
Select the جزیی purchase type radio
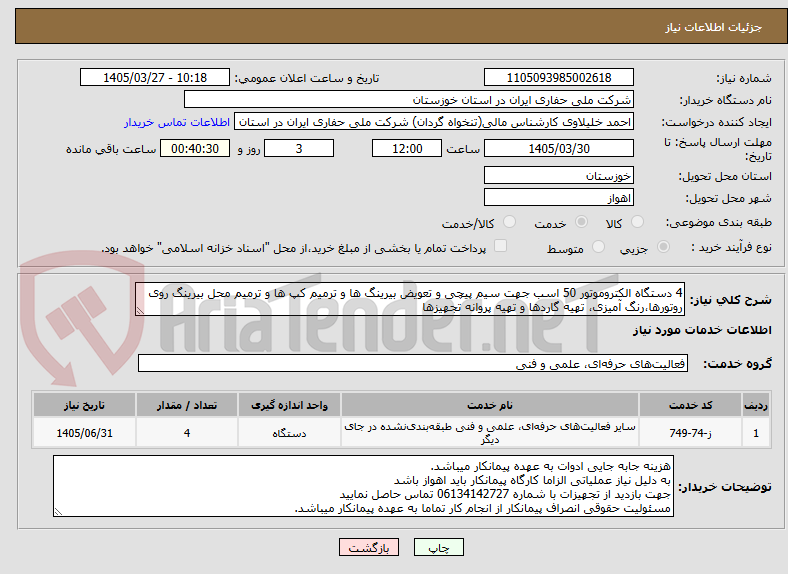pyautogui.click(x=663, y=246)
